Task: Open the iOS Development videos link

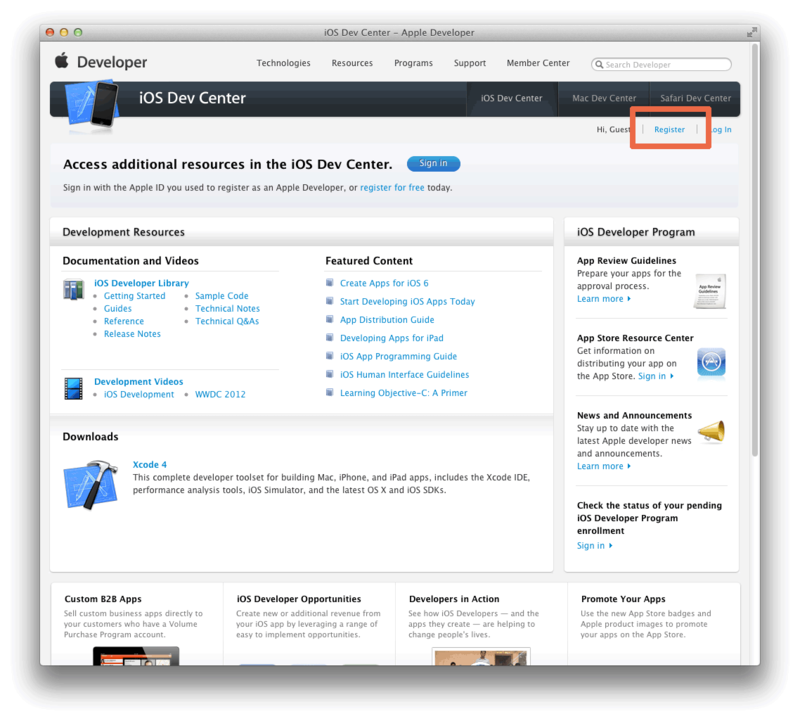Action: pos(139,394)
